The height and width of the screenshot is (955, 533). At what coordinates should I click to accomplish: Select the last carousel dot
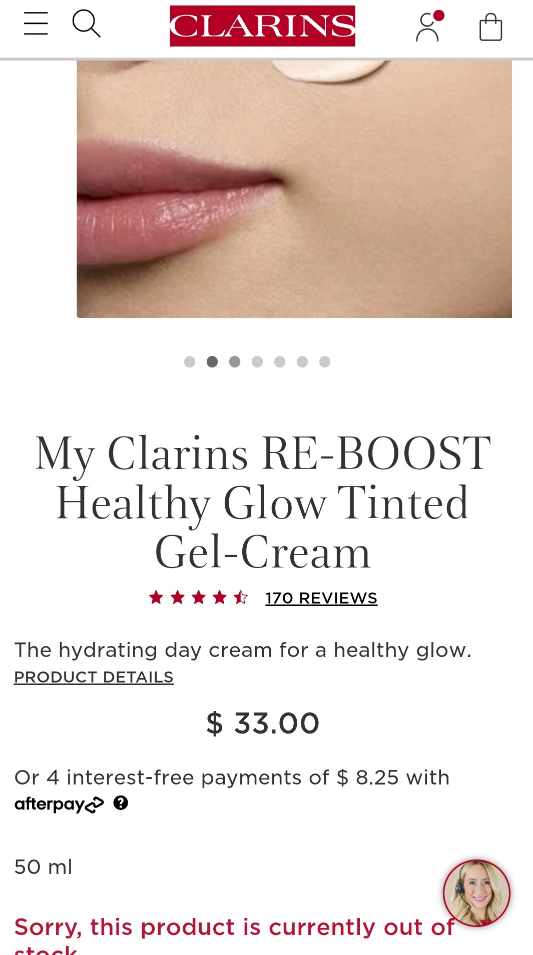[x=325, y=362]
